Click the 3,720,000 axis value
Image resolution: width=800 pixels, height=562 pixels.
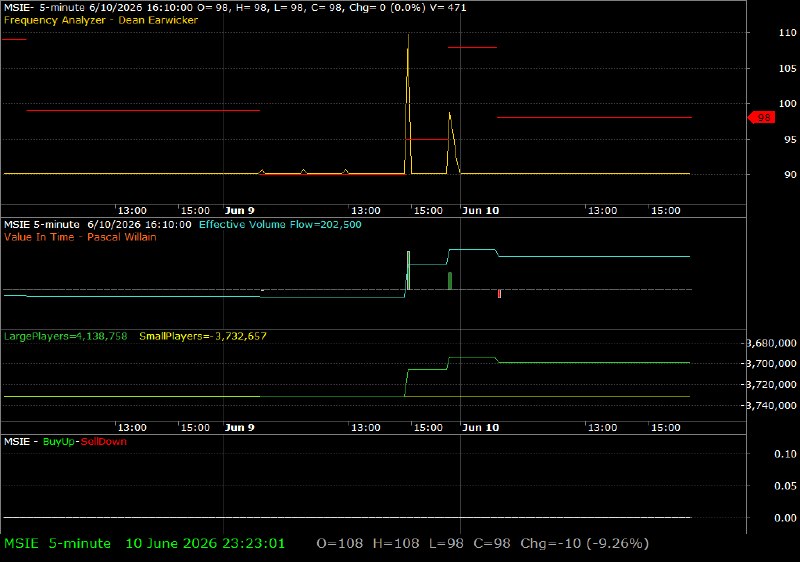[x=771, y=385]
